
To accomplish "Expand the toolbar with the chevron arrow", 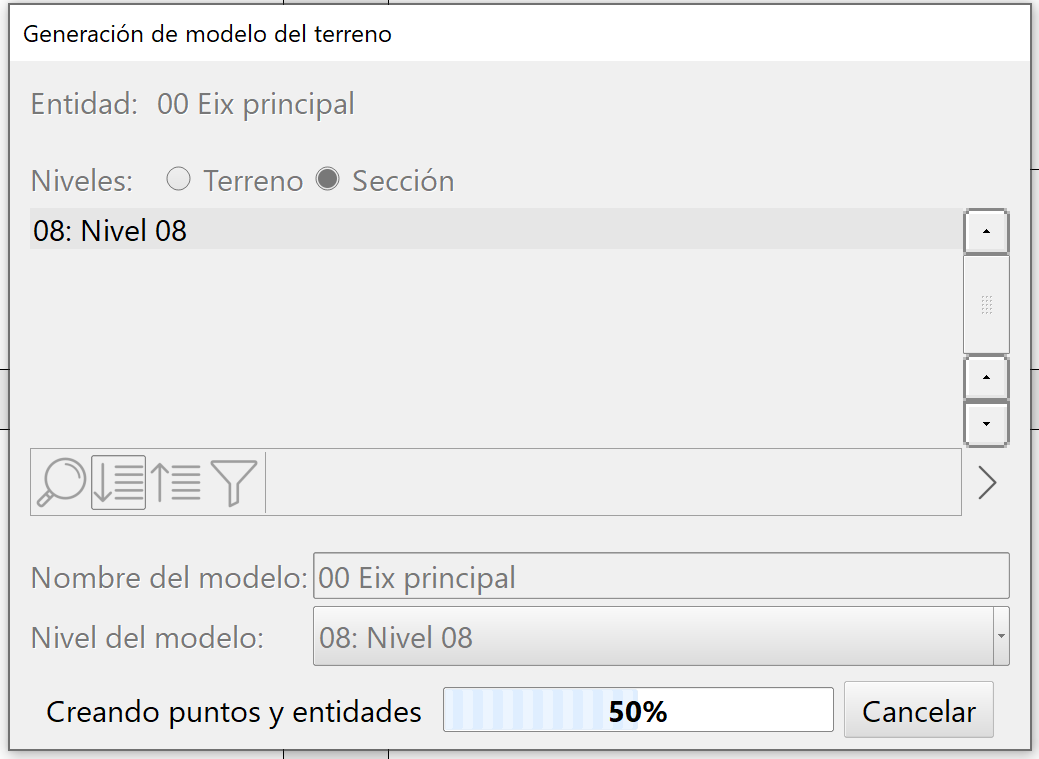I will 988,482.
